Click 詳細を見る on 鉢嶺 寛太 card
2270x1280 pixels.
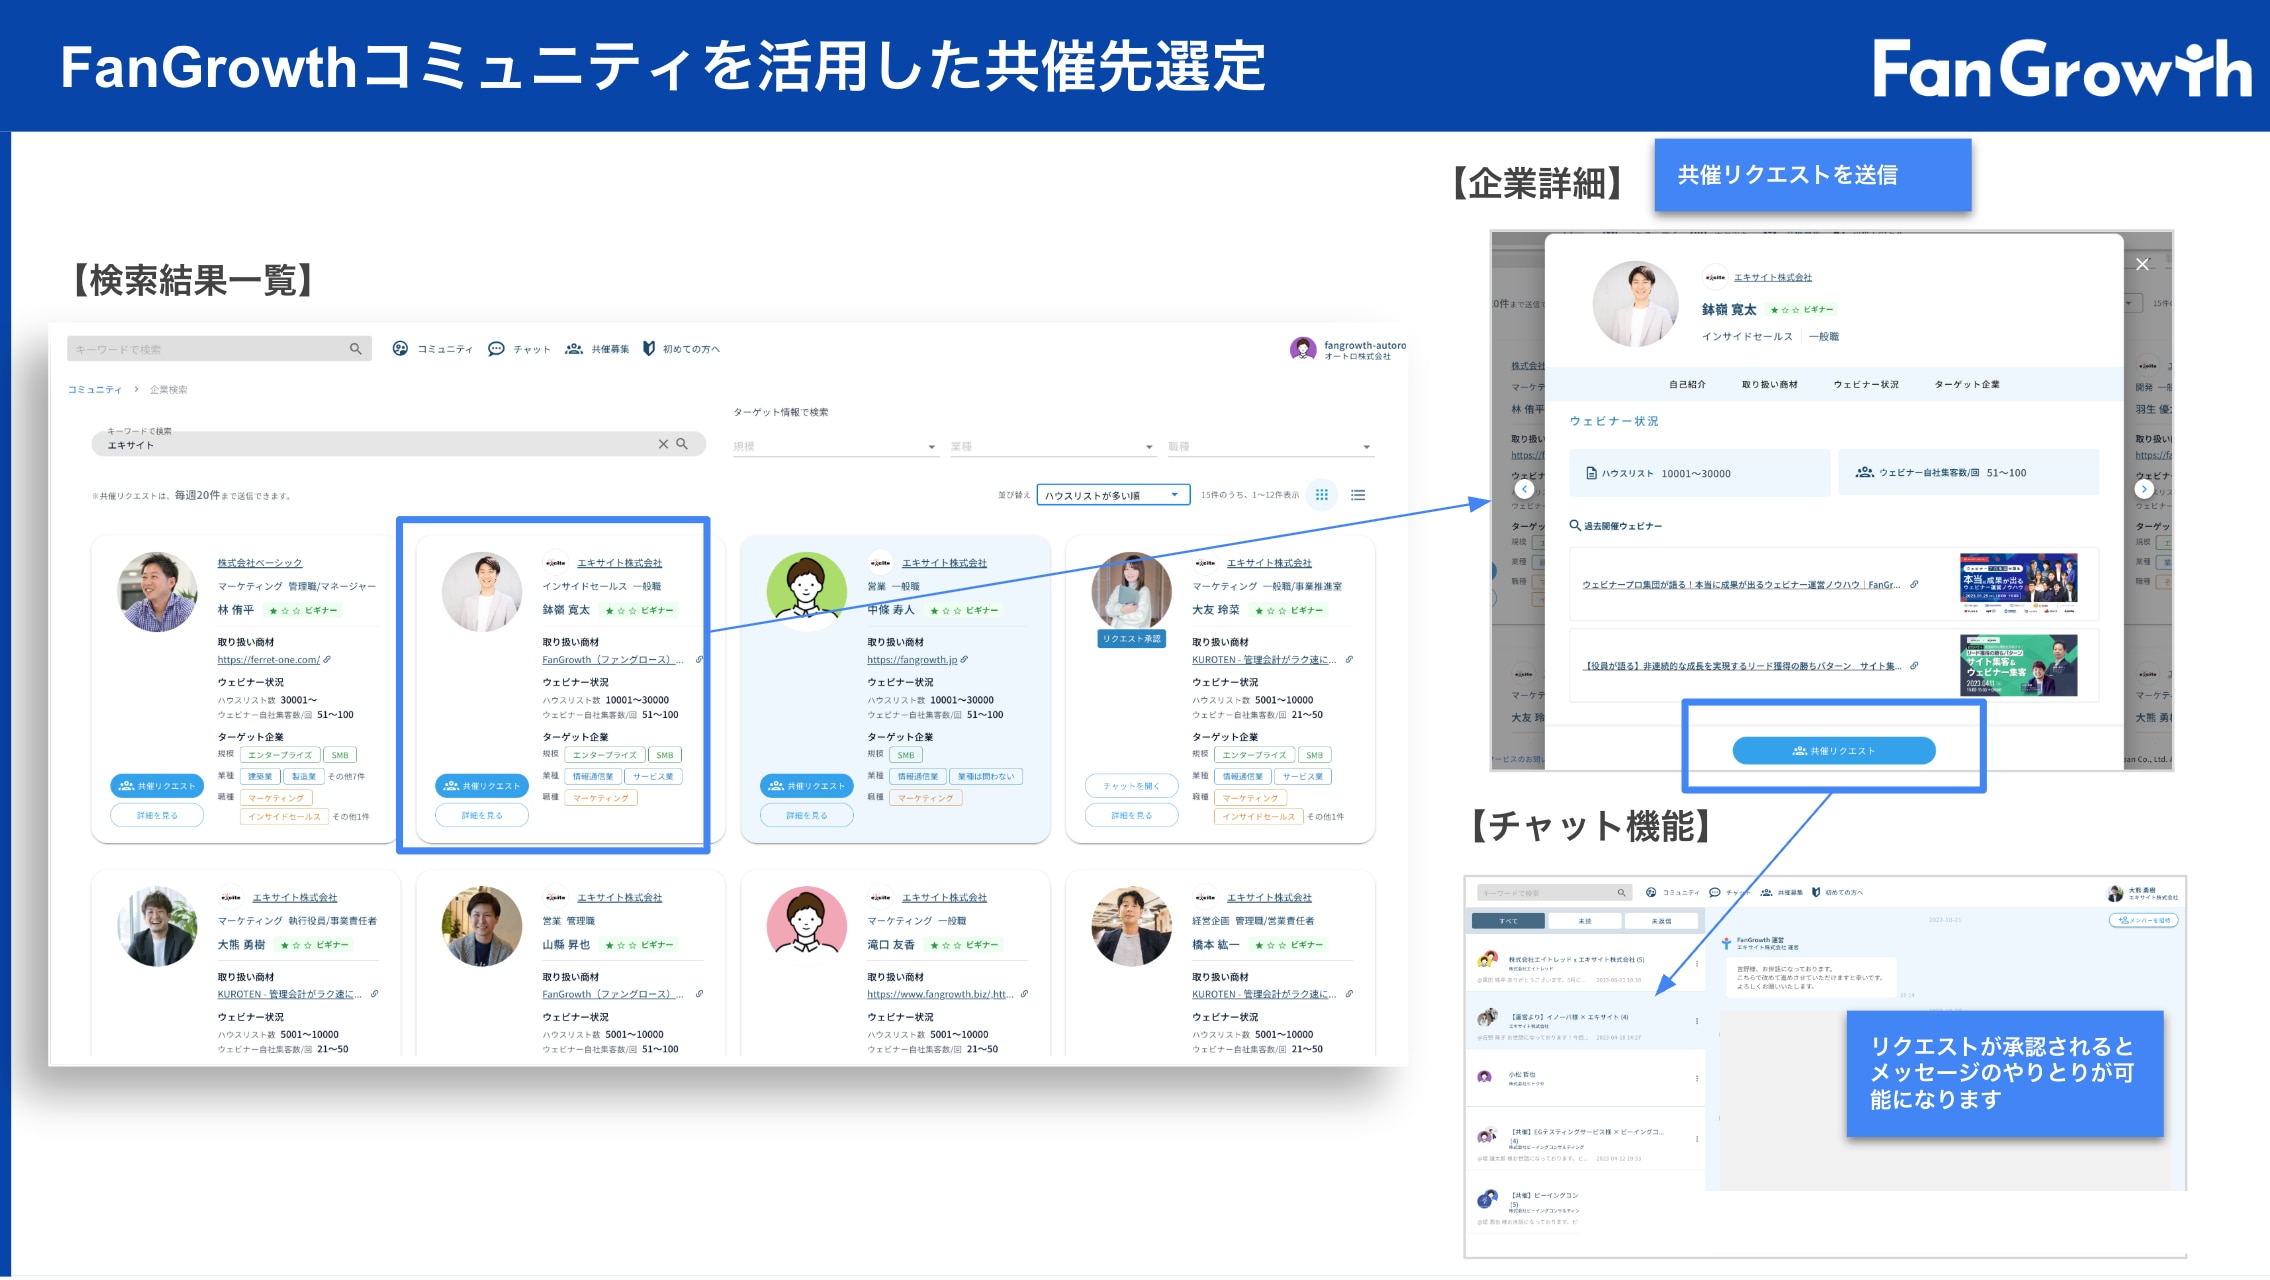tap(482, 816)
